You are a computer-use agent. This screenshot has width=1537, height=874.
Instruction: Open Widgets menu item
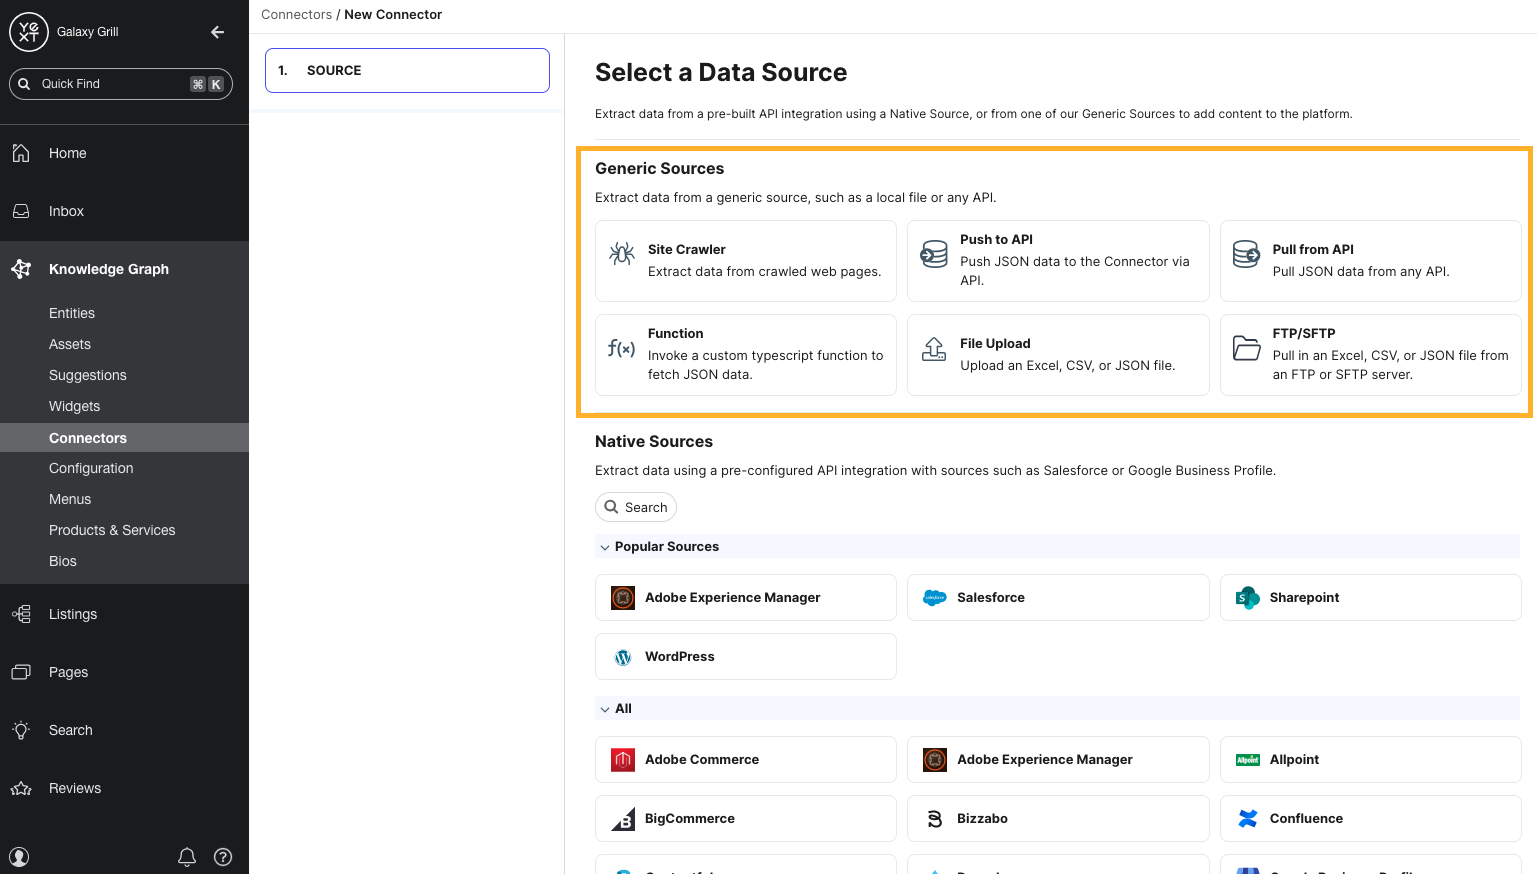pos(75,406)
